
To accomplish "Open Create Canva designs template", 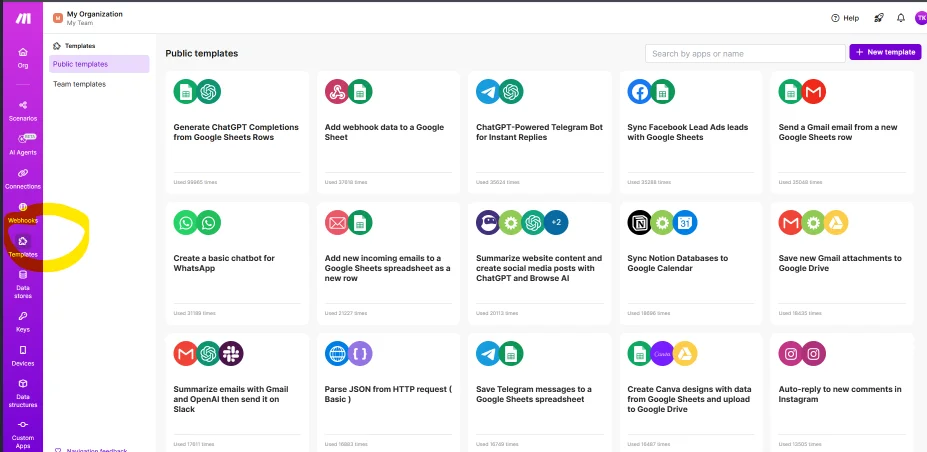I will 691,393.
